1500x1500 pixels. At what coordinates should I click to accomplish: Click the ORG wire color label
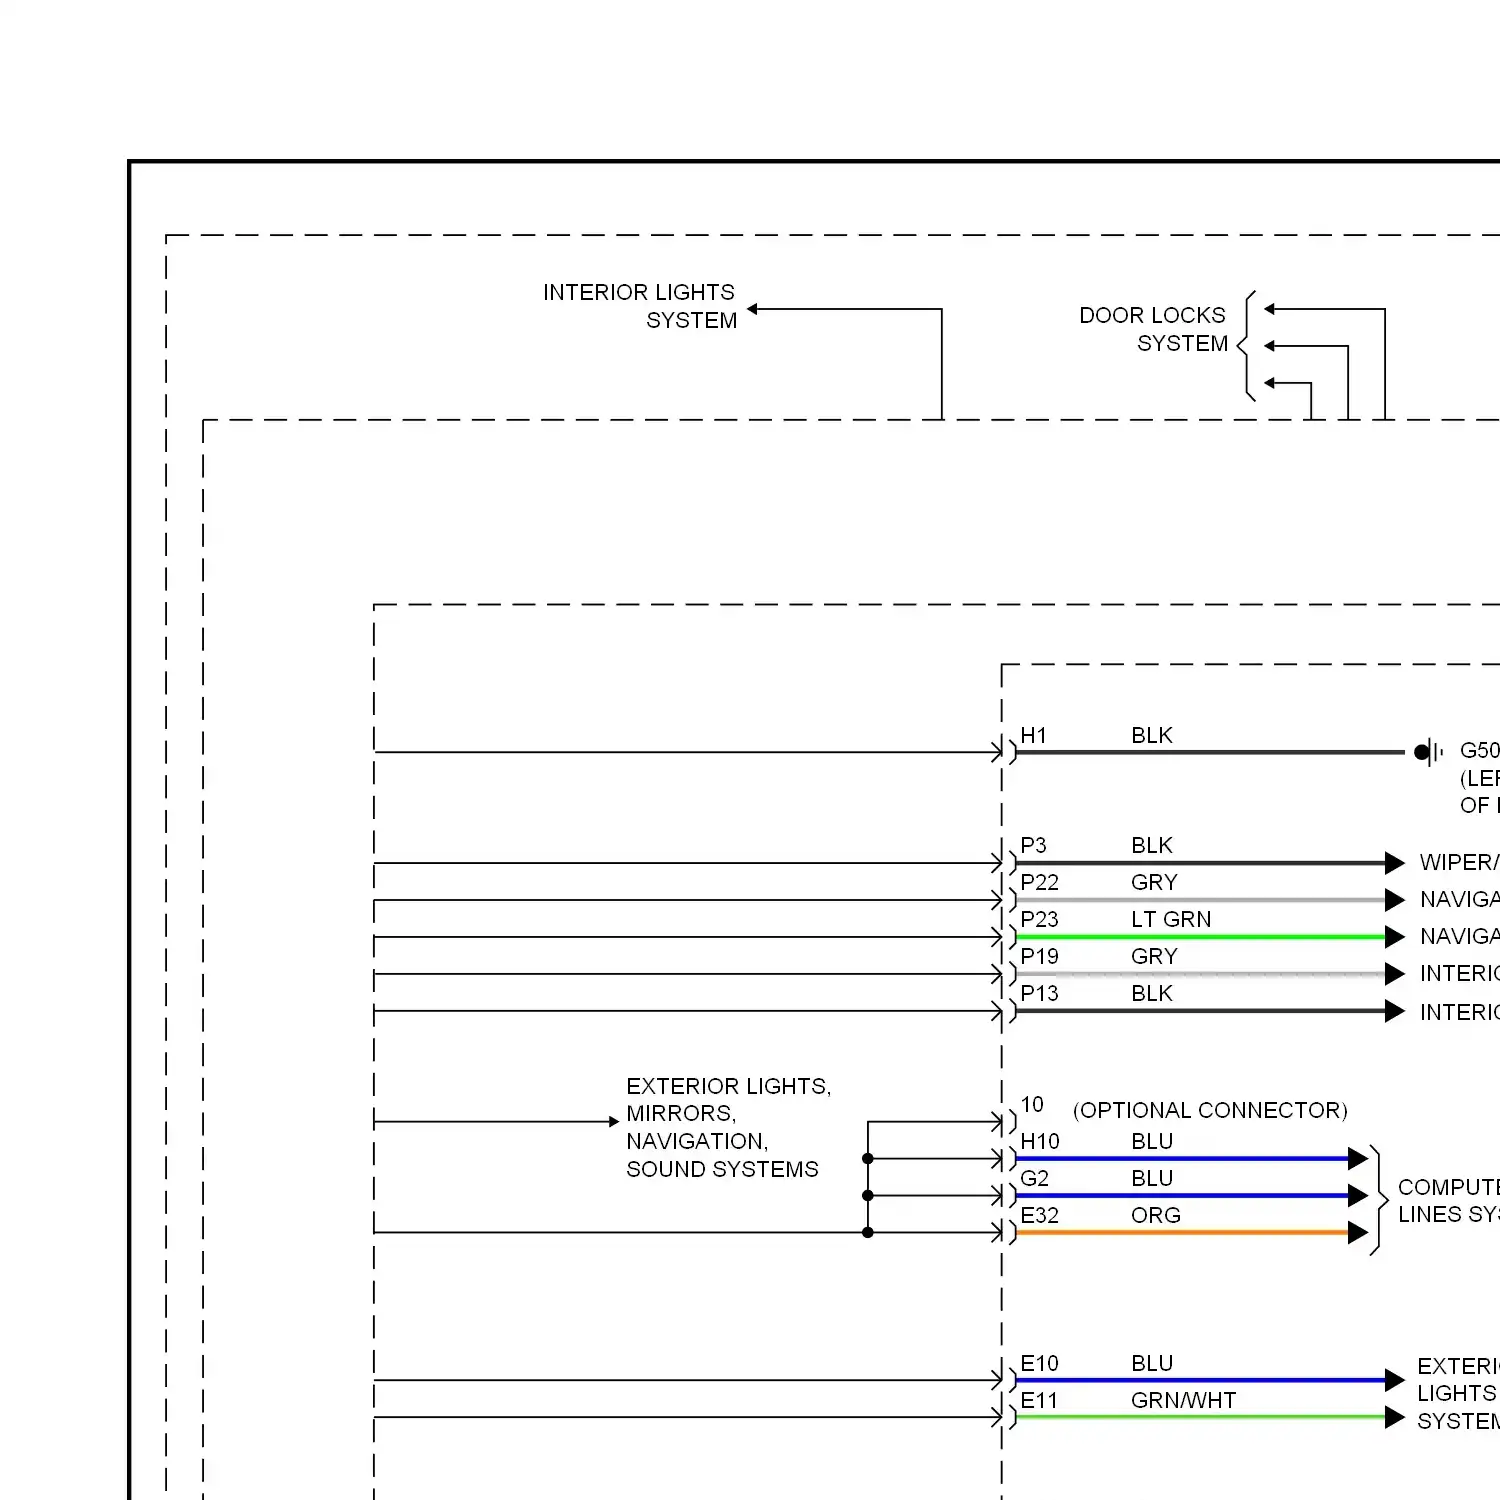click(x=1156, y=1216)
